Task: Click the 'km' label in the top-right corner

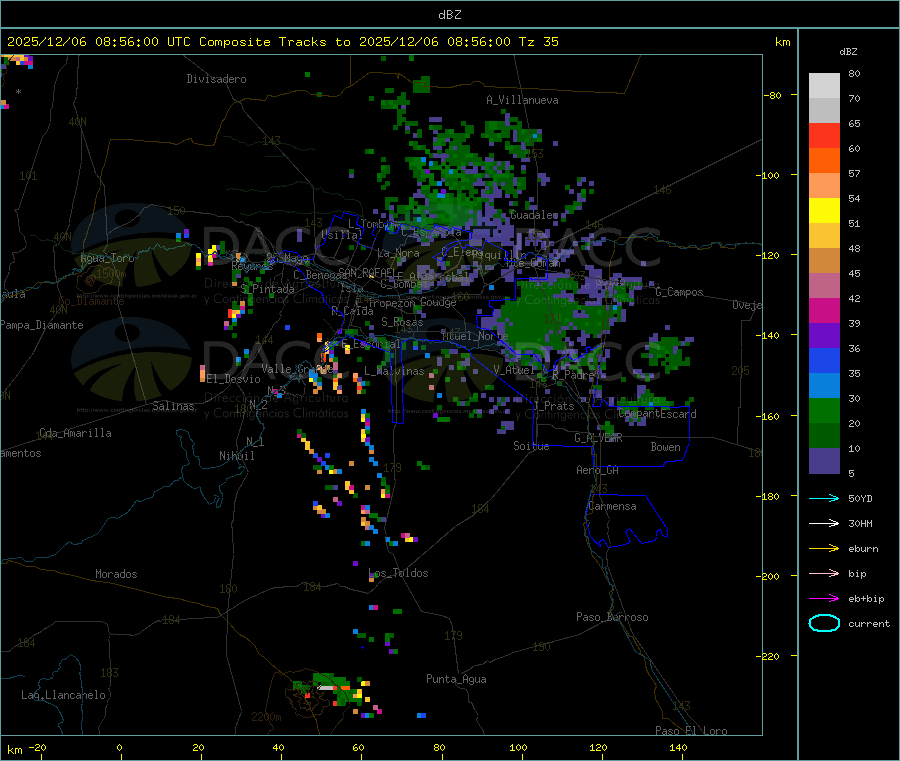Action: (x=782, y=42)
